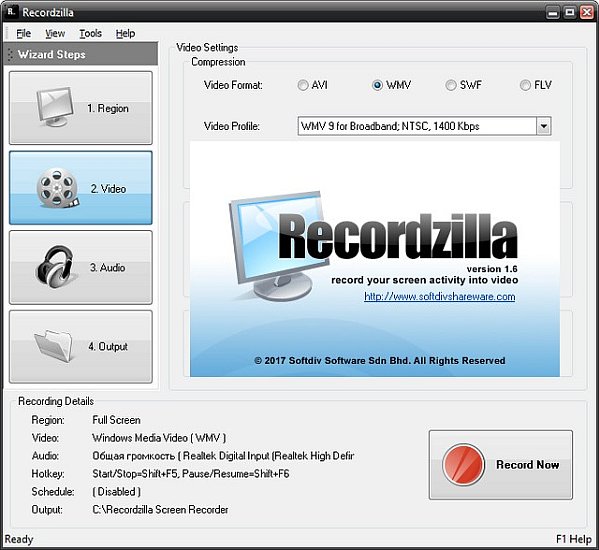
Task: Click the Wizard Steps panel header
Action: tap(81, 54)
